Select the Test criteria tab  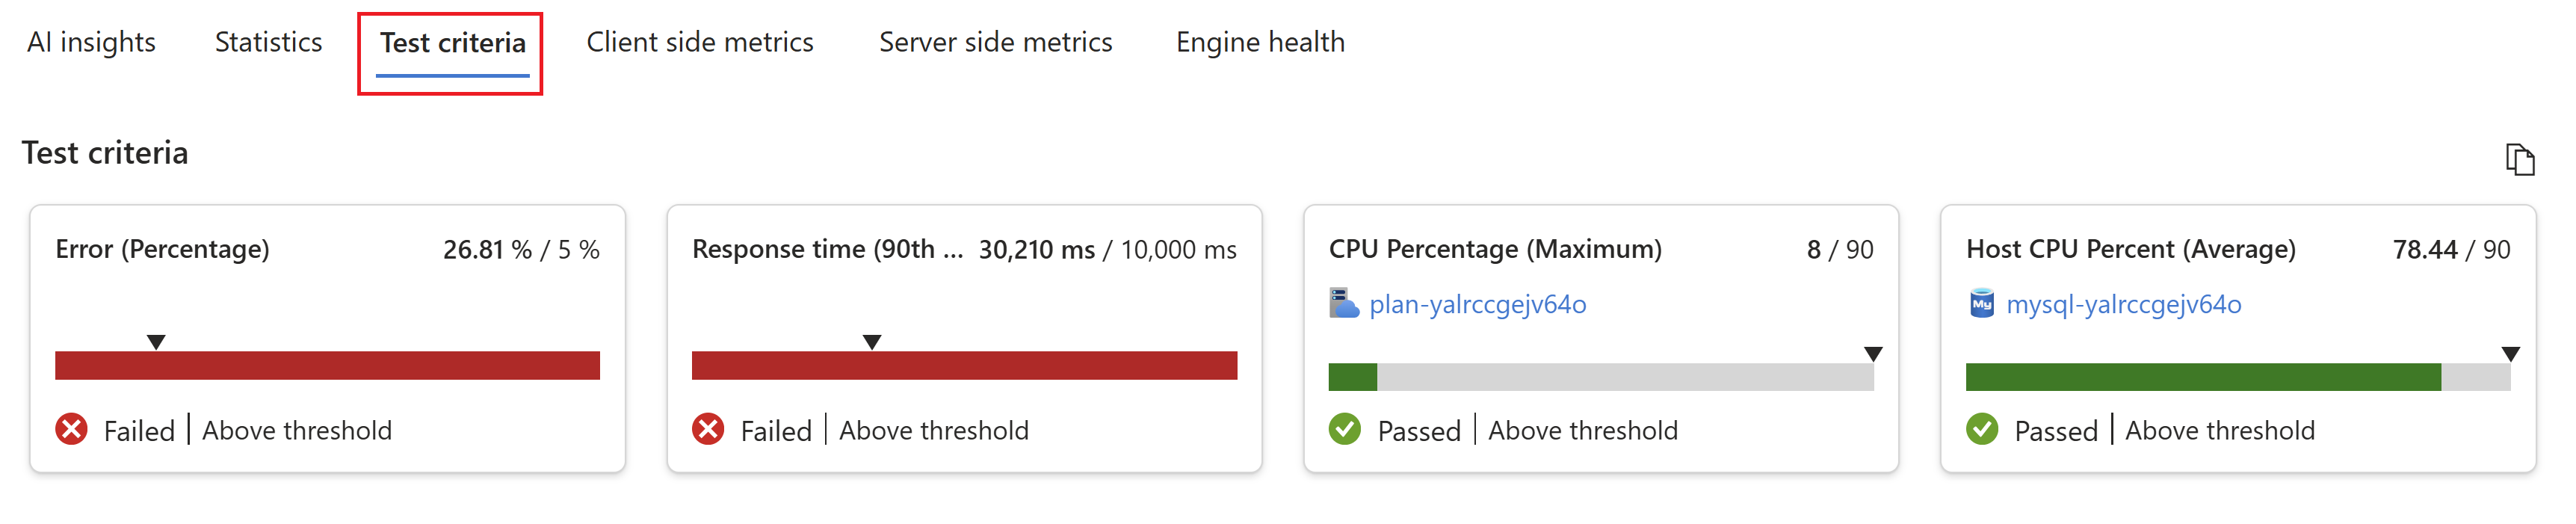[x=452, y=42]
